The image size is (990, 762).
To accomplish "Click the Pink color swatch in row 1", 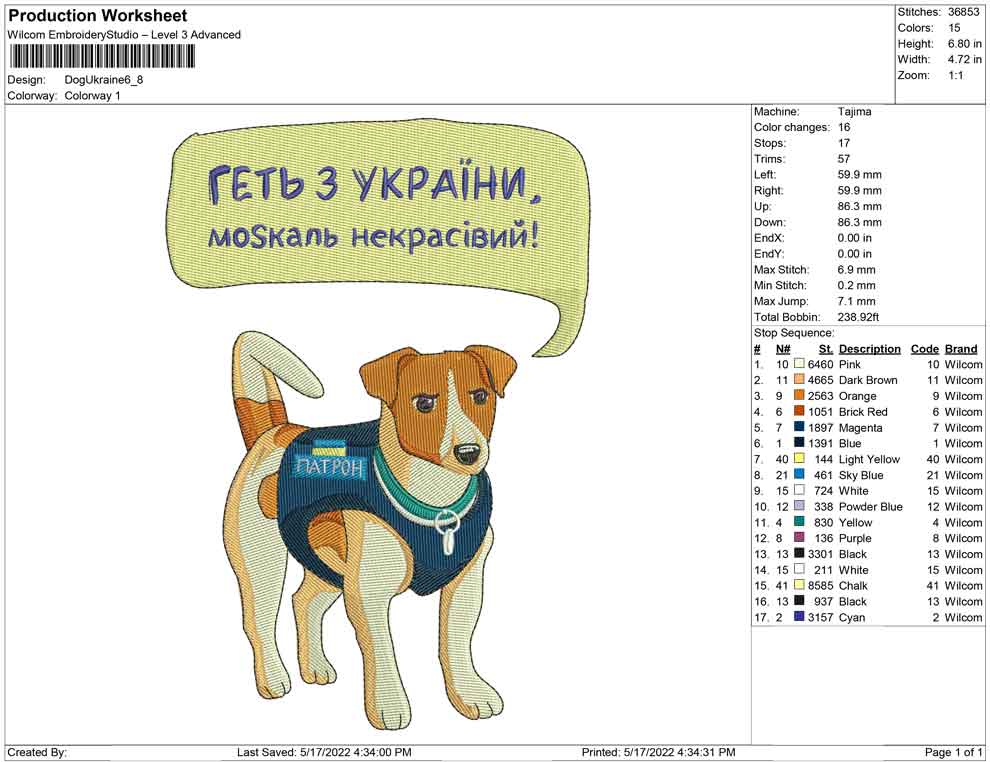I will [x=799, y=364].
